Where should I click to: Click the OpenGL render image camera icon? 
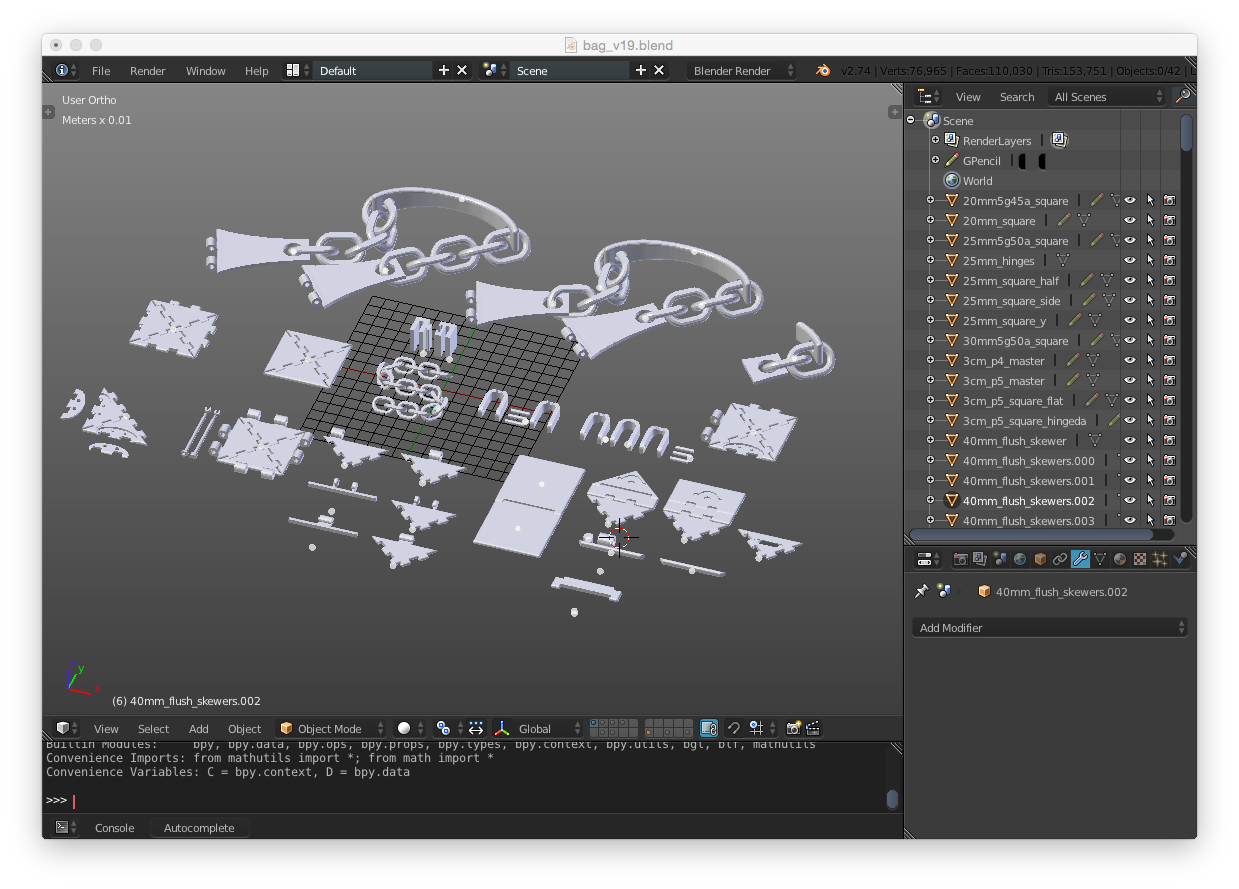point(793,728)
